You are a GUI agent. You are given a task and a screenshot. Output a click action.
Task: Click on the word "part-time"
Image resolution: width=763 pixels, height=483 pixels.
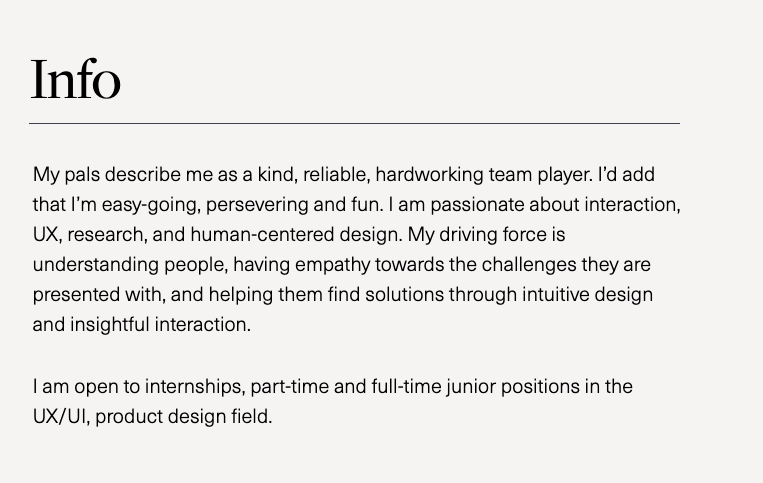point(290,386)
